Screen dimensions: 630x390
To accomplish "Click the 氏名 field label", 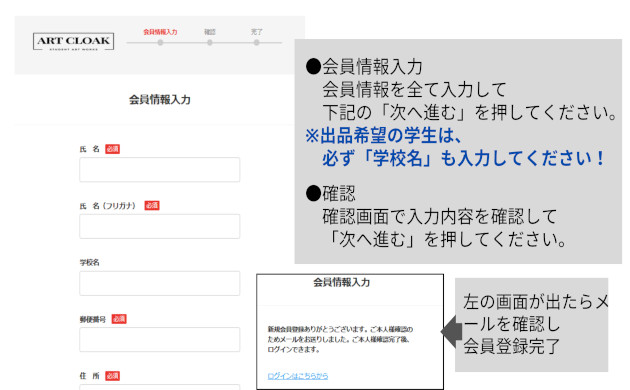I will coord(90,149).
